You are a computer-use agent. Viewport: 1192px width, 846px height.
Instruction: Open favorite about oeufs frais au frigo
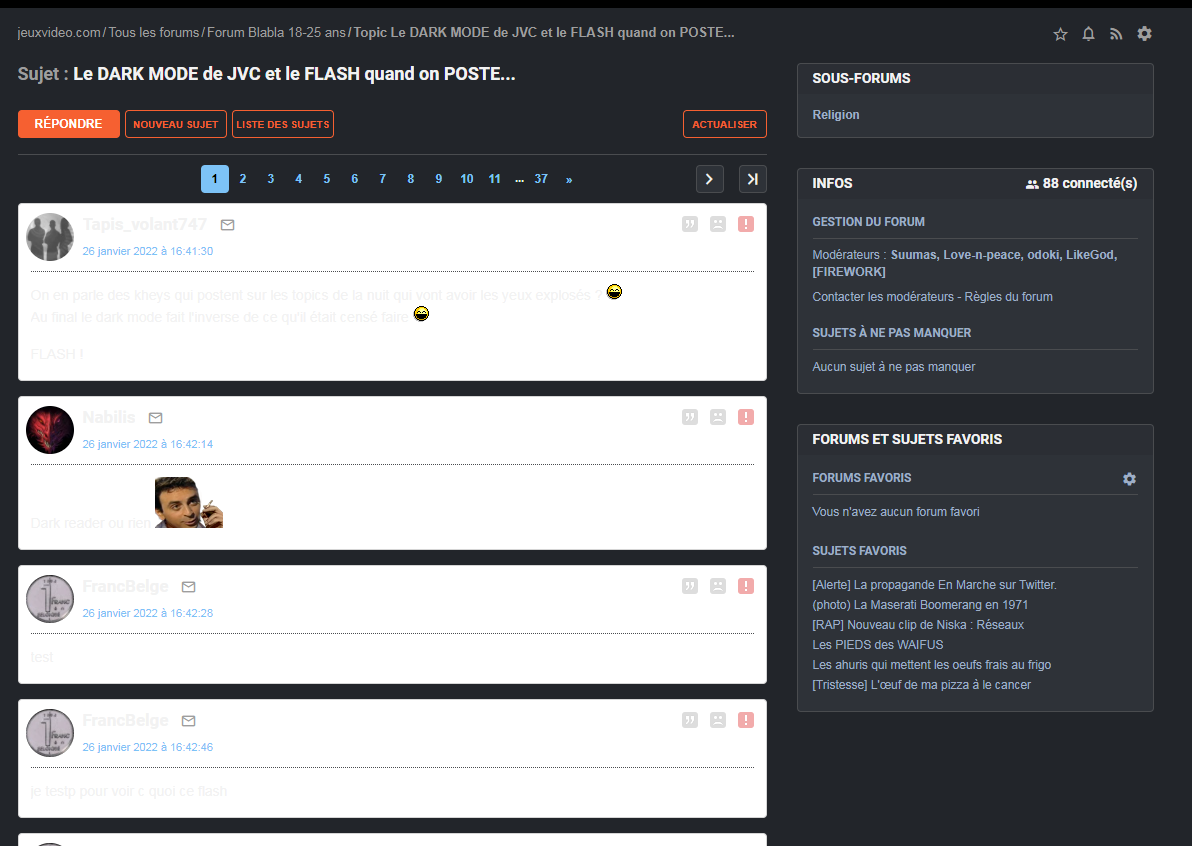[931, 664]
